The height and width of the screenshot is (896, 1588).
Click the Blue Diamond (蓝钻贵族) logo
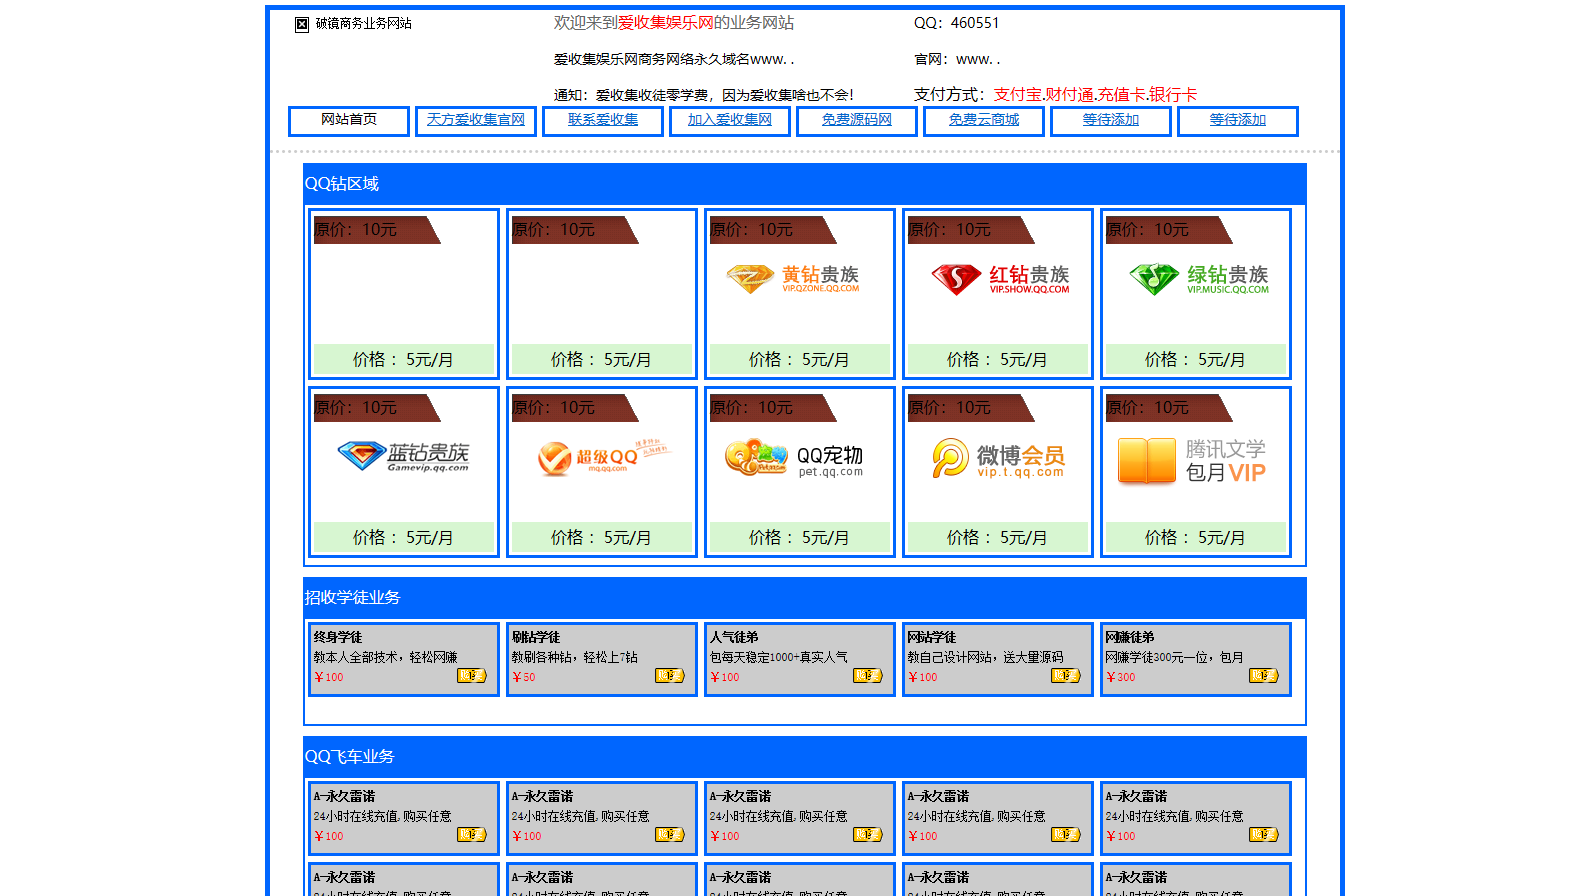tap(403, 456)
